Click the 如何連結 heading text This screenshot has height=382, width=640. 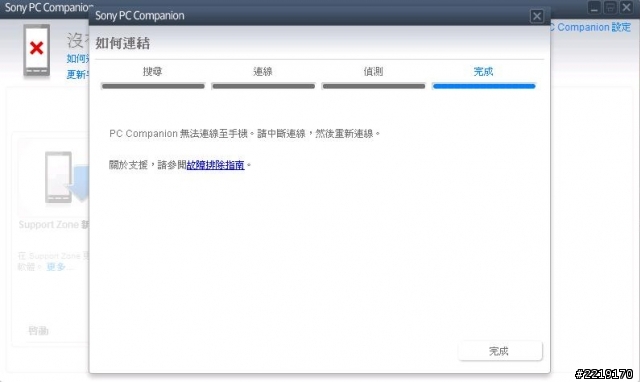[x=122, y=43]
